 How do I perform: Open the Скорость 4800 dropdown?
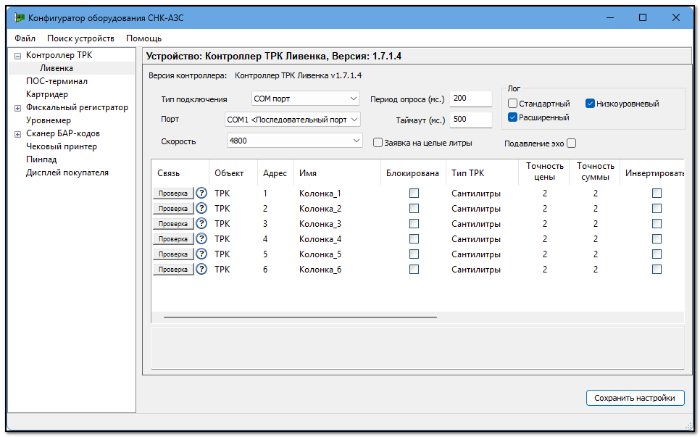pos(295,141)
